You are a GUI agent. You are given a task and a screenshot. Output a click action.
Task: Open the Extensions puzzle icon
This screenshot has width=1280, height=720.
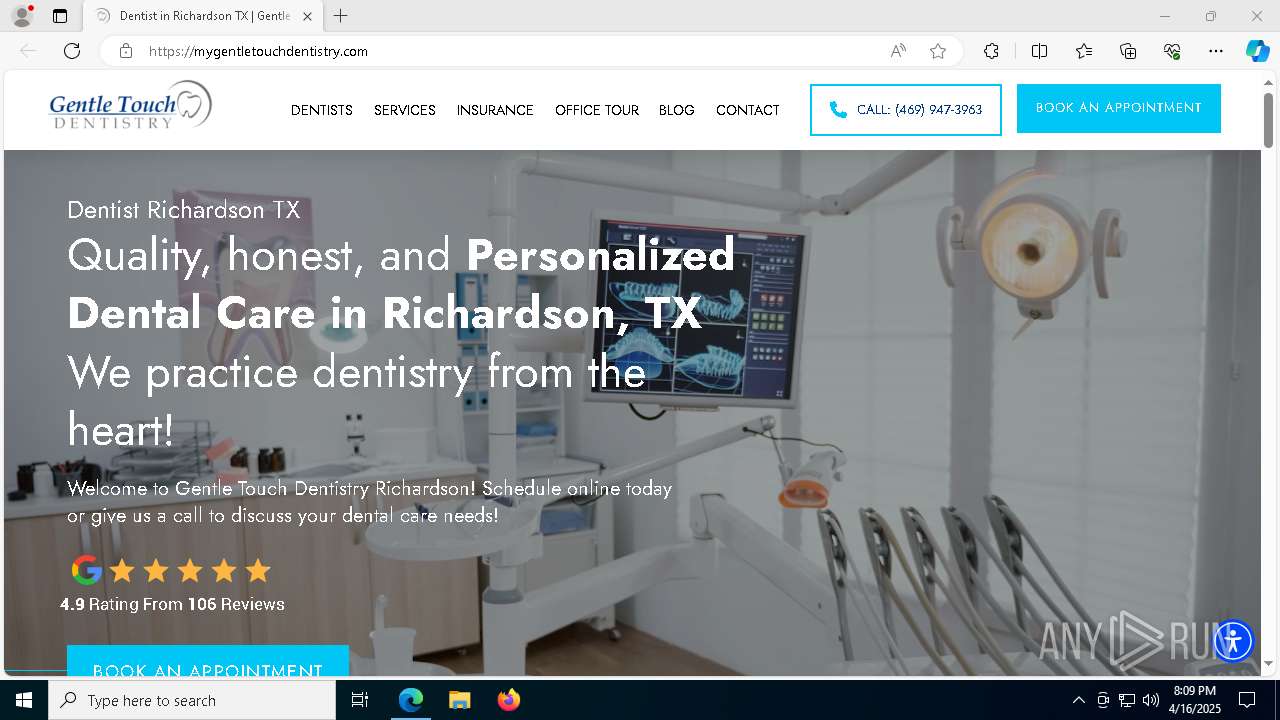point(991,51)
